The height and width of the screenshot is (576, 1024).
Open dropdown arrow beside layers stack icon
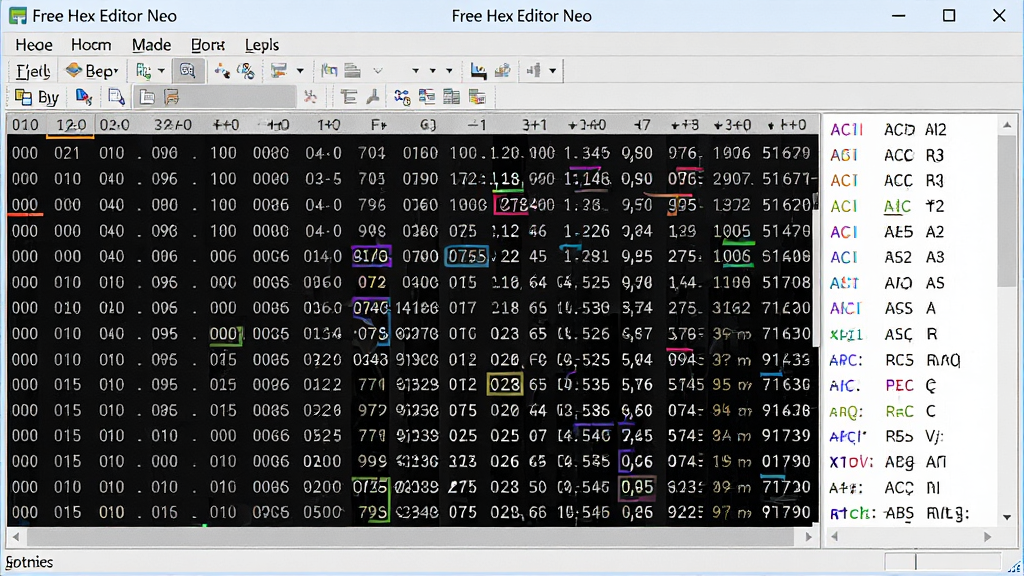300,71
